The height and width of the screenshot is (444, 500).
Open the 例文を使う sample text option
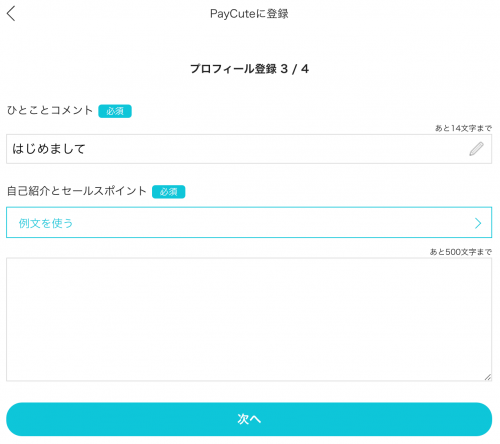click(249, 222)
